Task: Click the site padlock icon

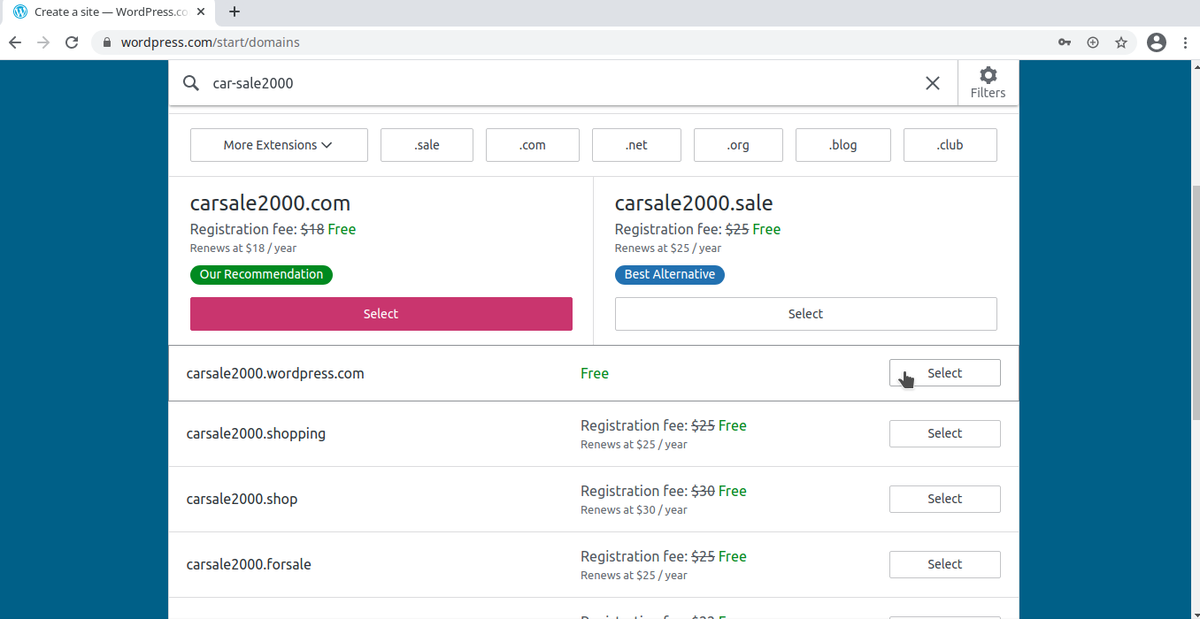Action: coord(106,43)
